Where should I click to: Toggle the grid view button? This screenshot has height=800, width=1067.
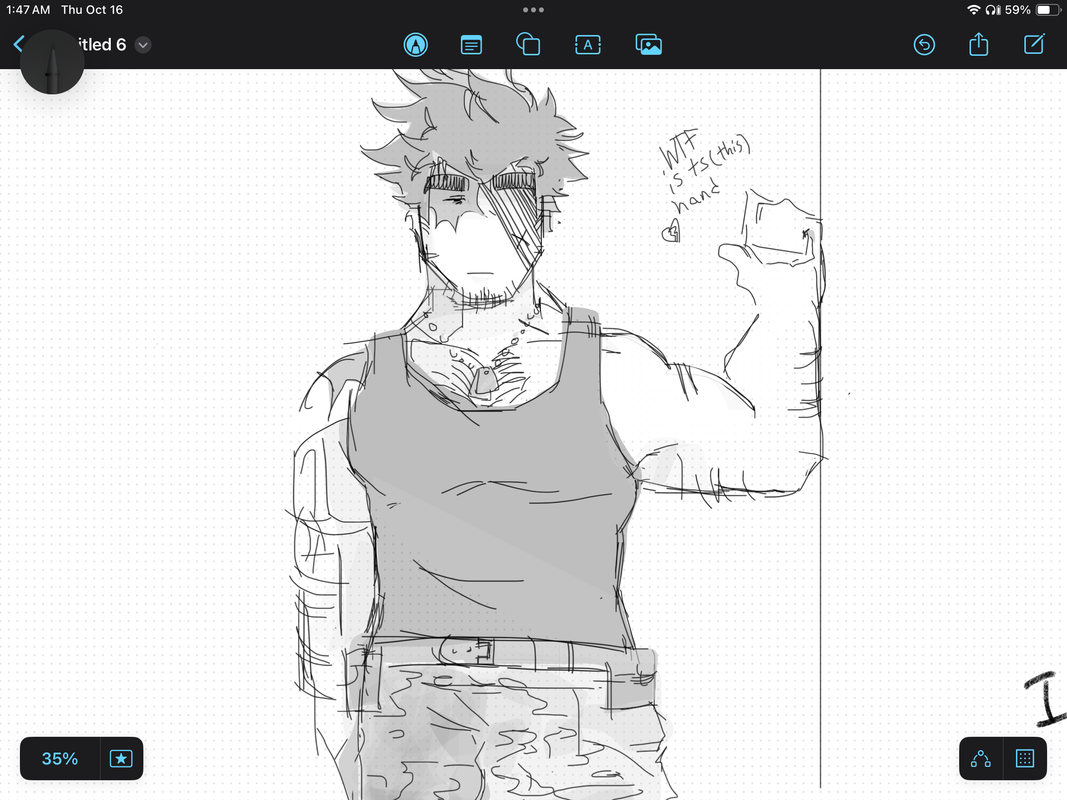click(x=1025, y=759)
